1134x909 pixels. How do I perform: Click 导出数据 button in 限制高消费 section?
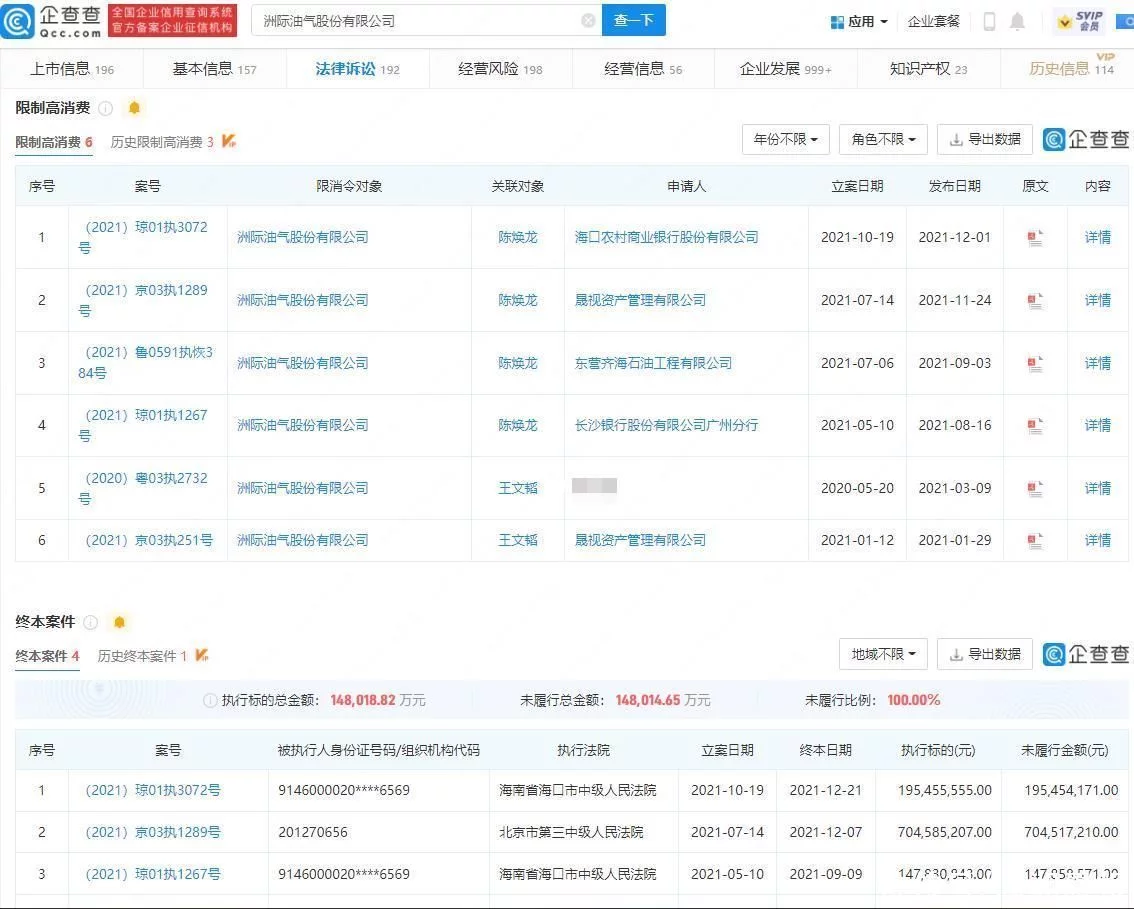984,139
